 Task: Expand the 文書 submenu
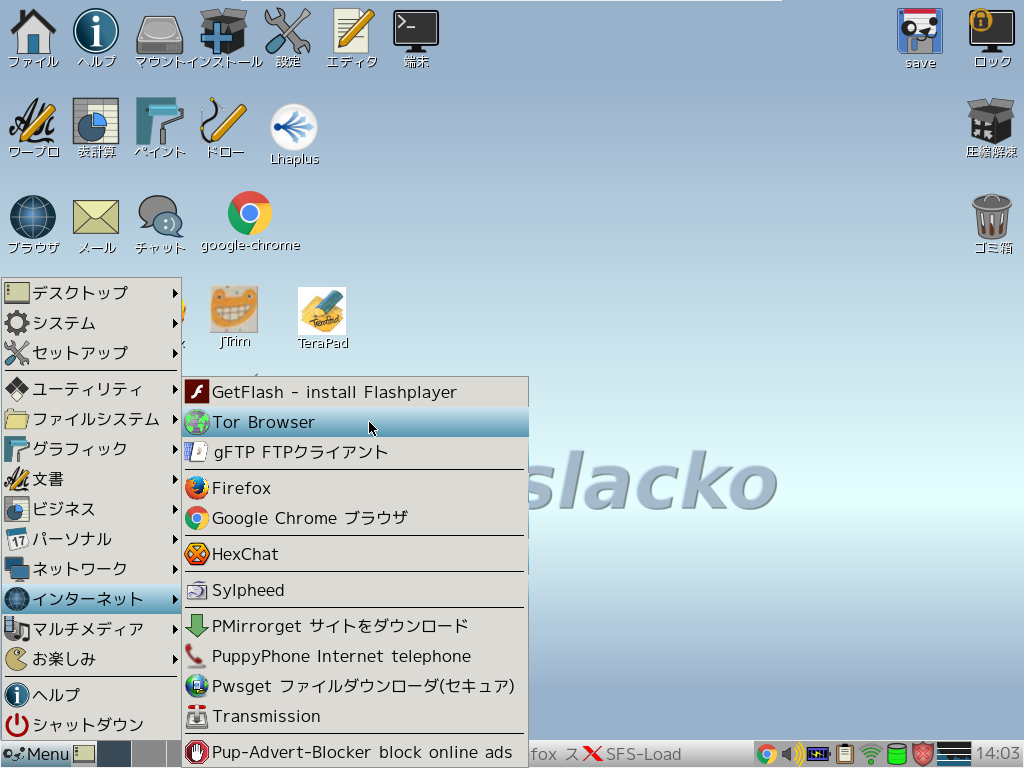point(91,479)
